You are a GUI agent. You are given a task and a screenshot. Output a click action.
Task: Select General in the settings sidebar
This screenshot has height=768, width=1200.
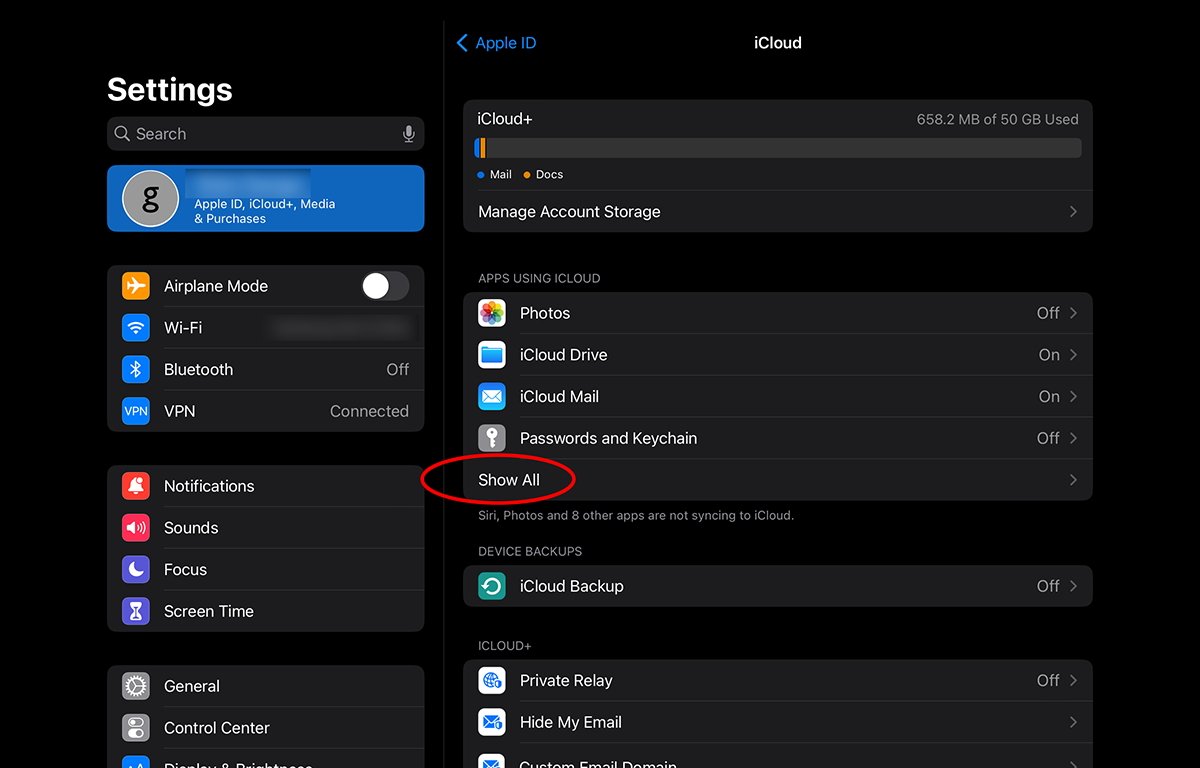192,686
